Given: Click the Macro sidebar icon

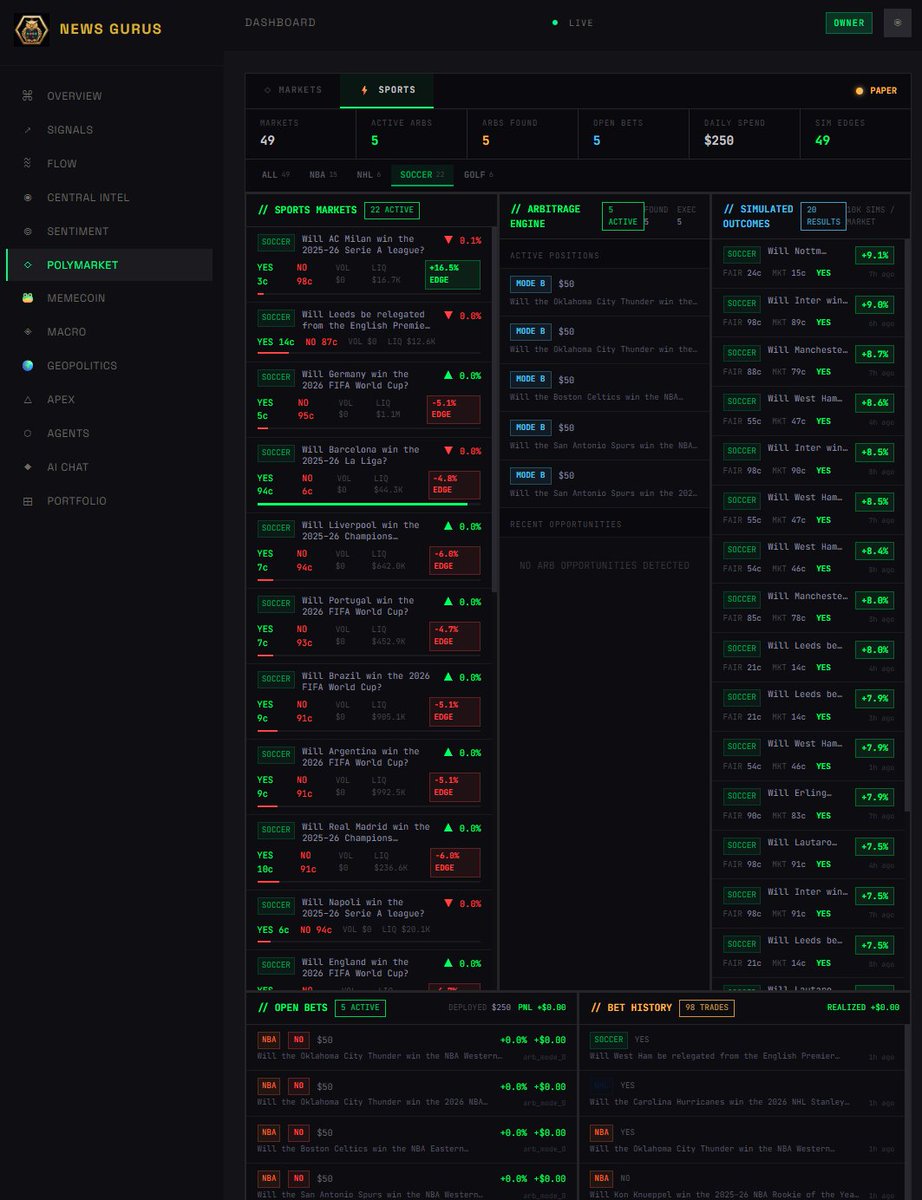Looking at the screenshot, I should click(x=28, y=332).
